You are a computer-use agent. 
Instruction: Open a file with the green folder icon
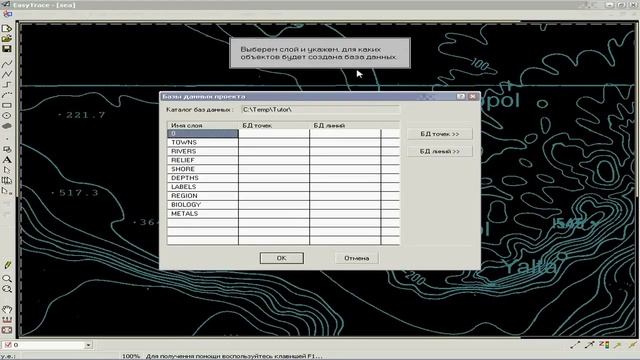click(7, 39)
